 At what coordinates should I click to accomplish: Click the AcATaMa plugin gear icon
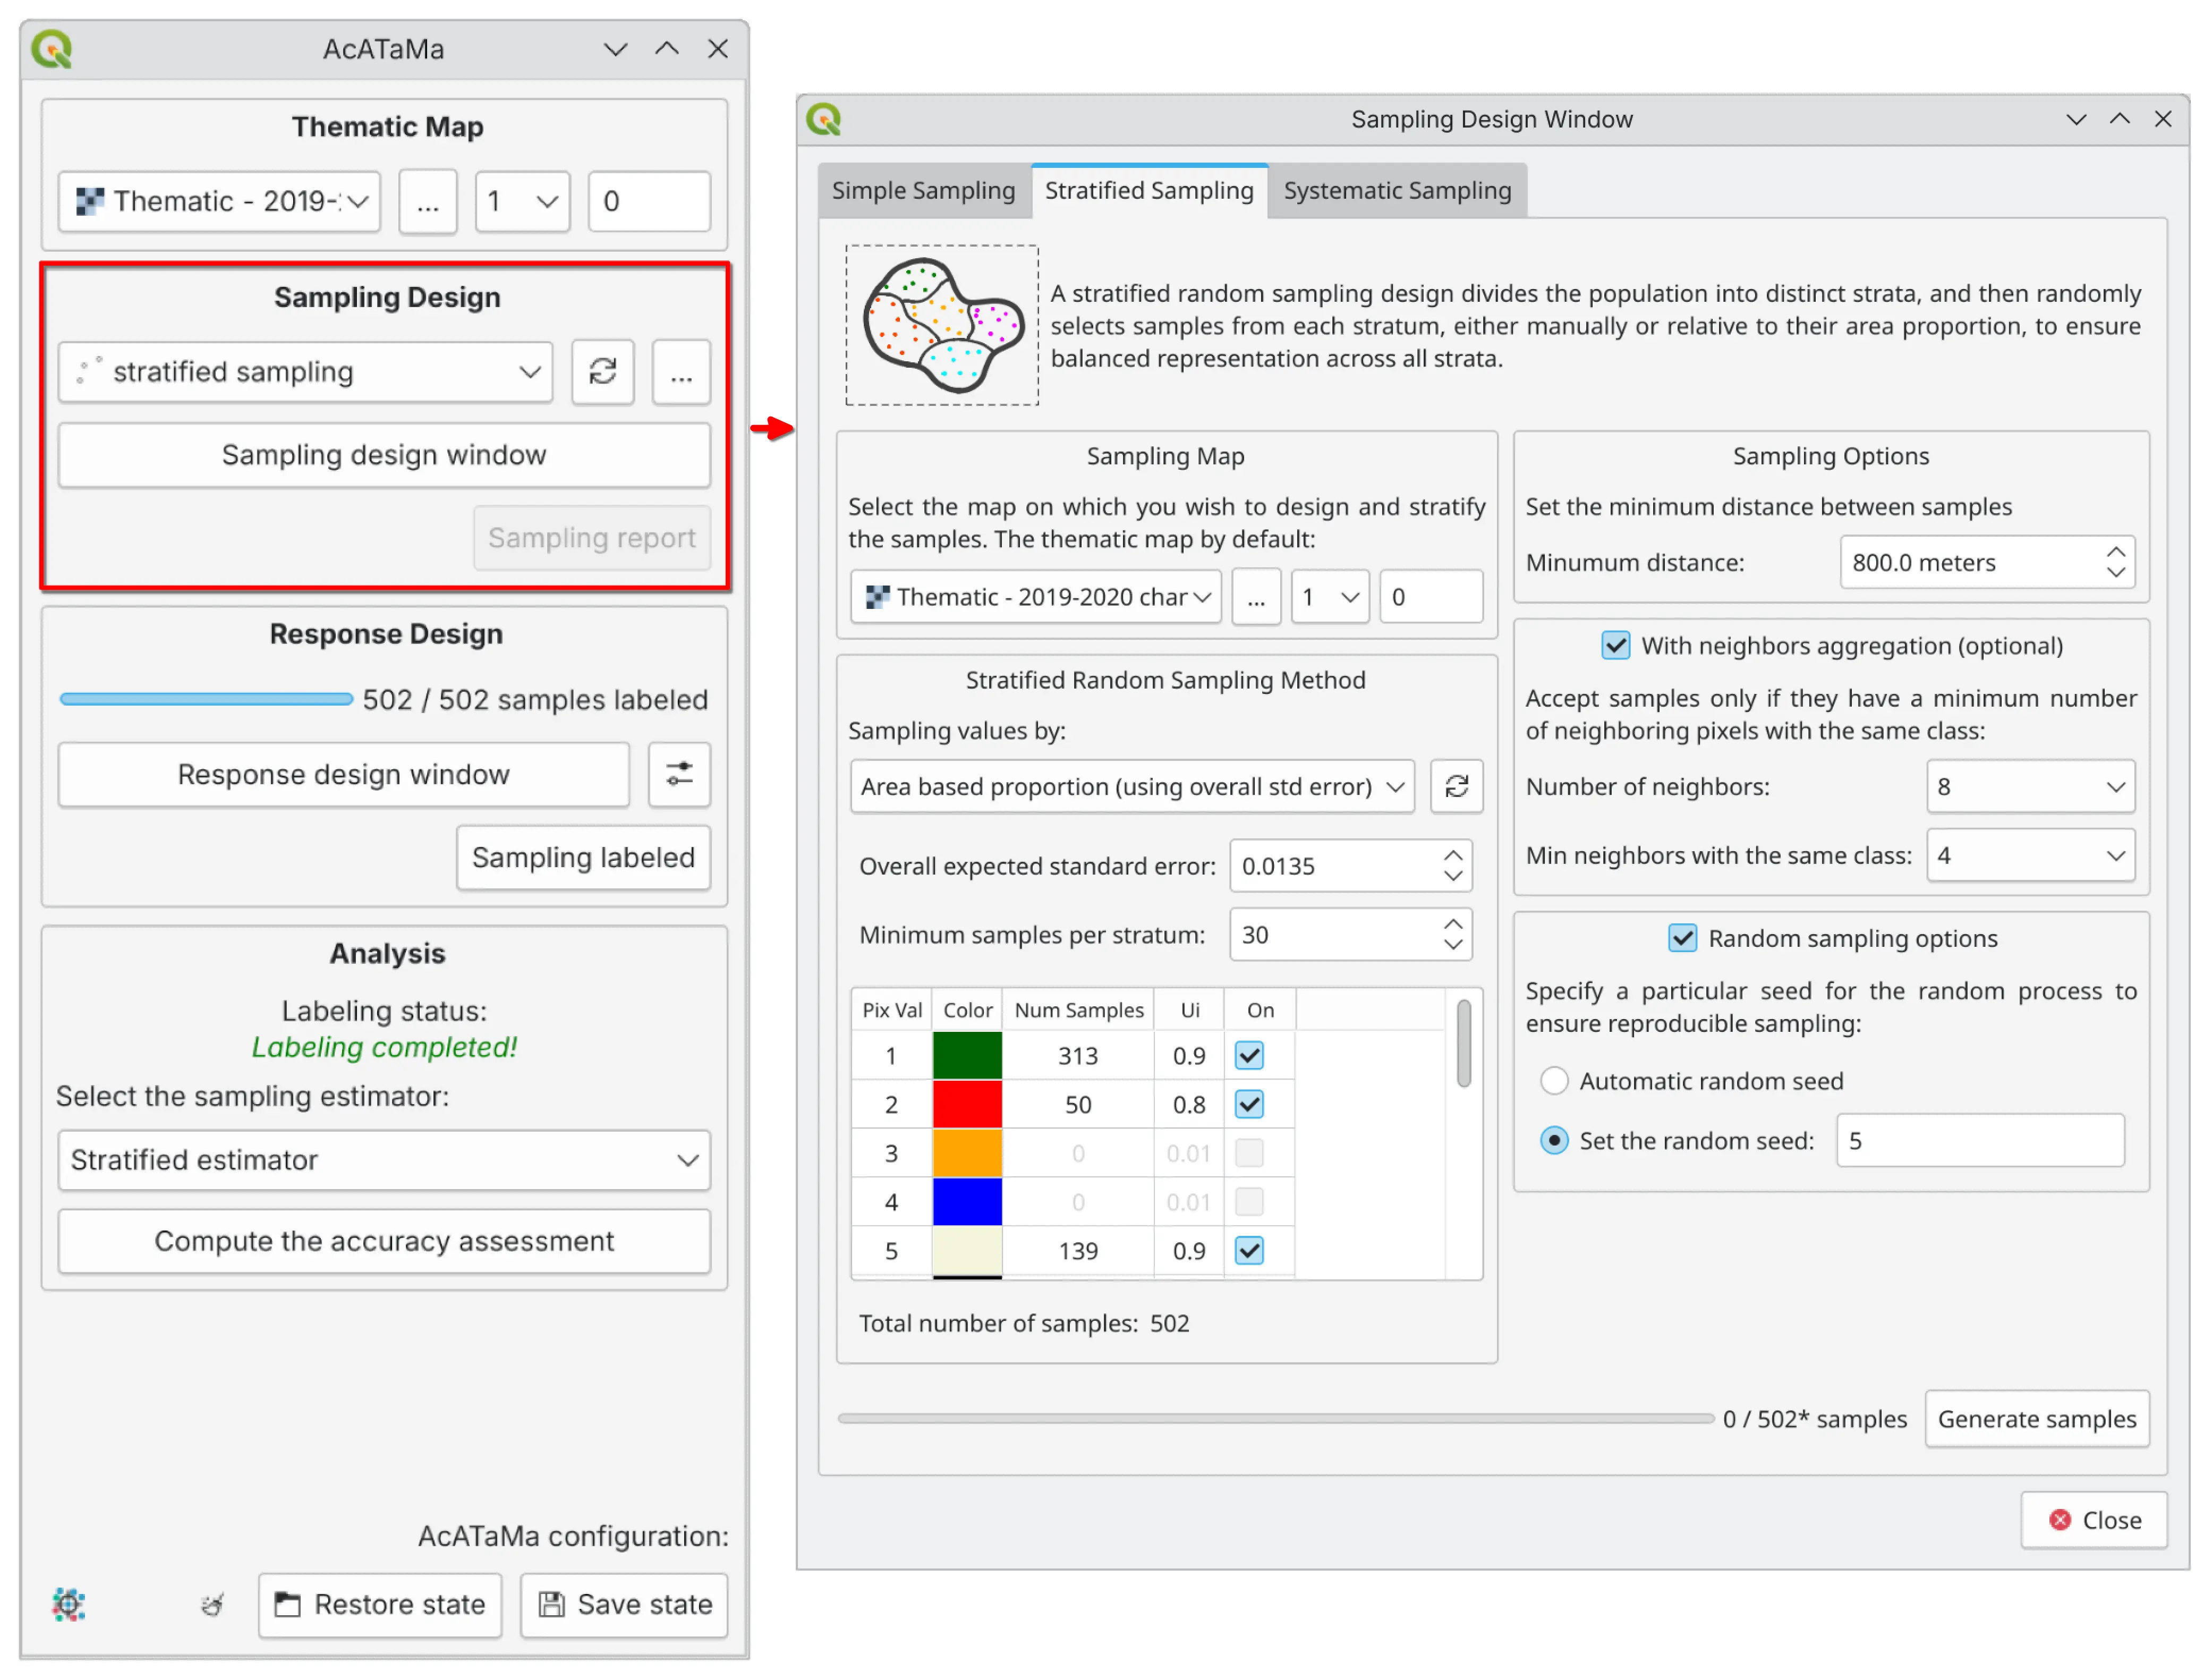click(68, 1603)
